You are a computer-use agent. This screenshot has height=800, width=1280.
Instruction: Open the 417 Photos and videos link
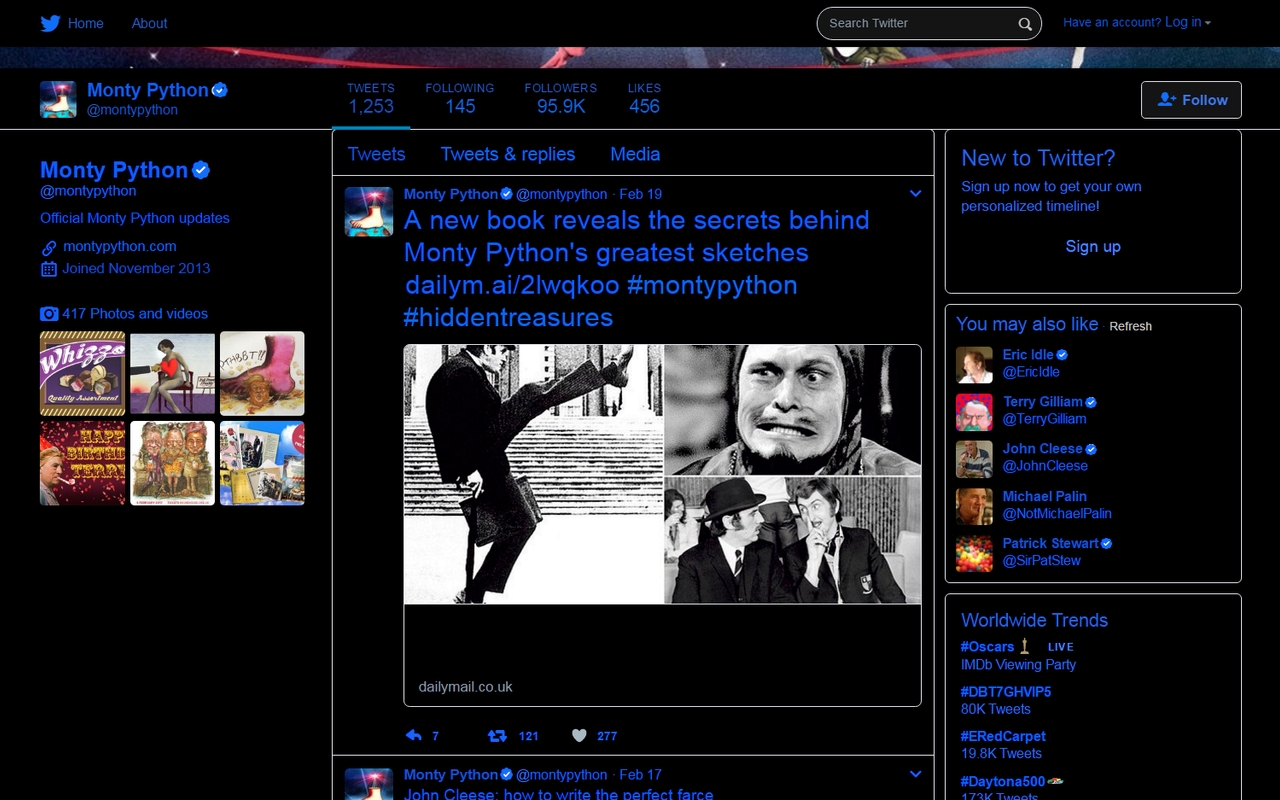135,314
